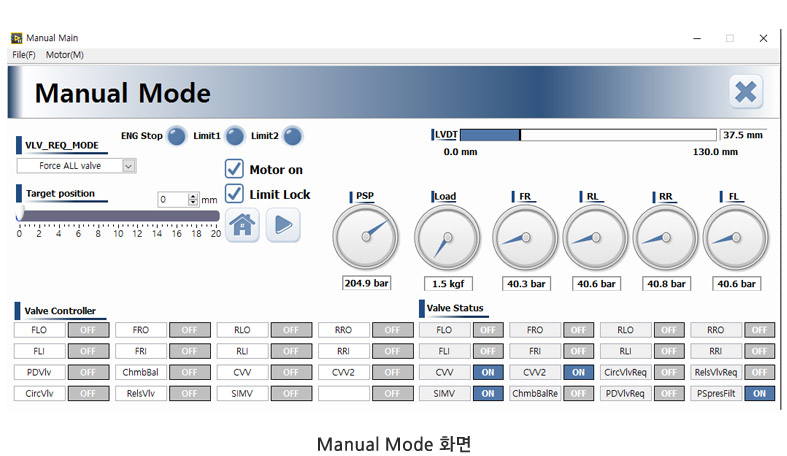The width and height of the screenshot is (787, 456).
Task: Click the LVDT position progress bar
Action: [588, 135]
